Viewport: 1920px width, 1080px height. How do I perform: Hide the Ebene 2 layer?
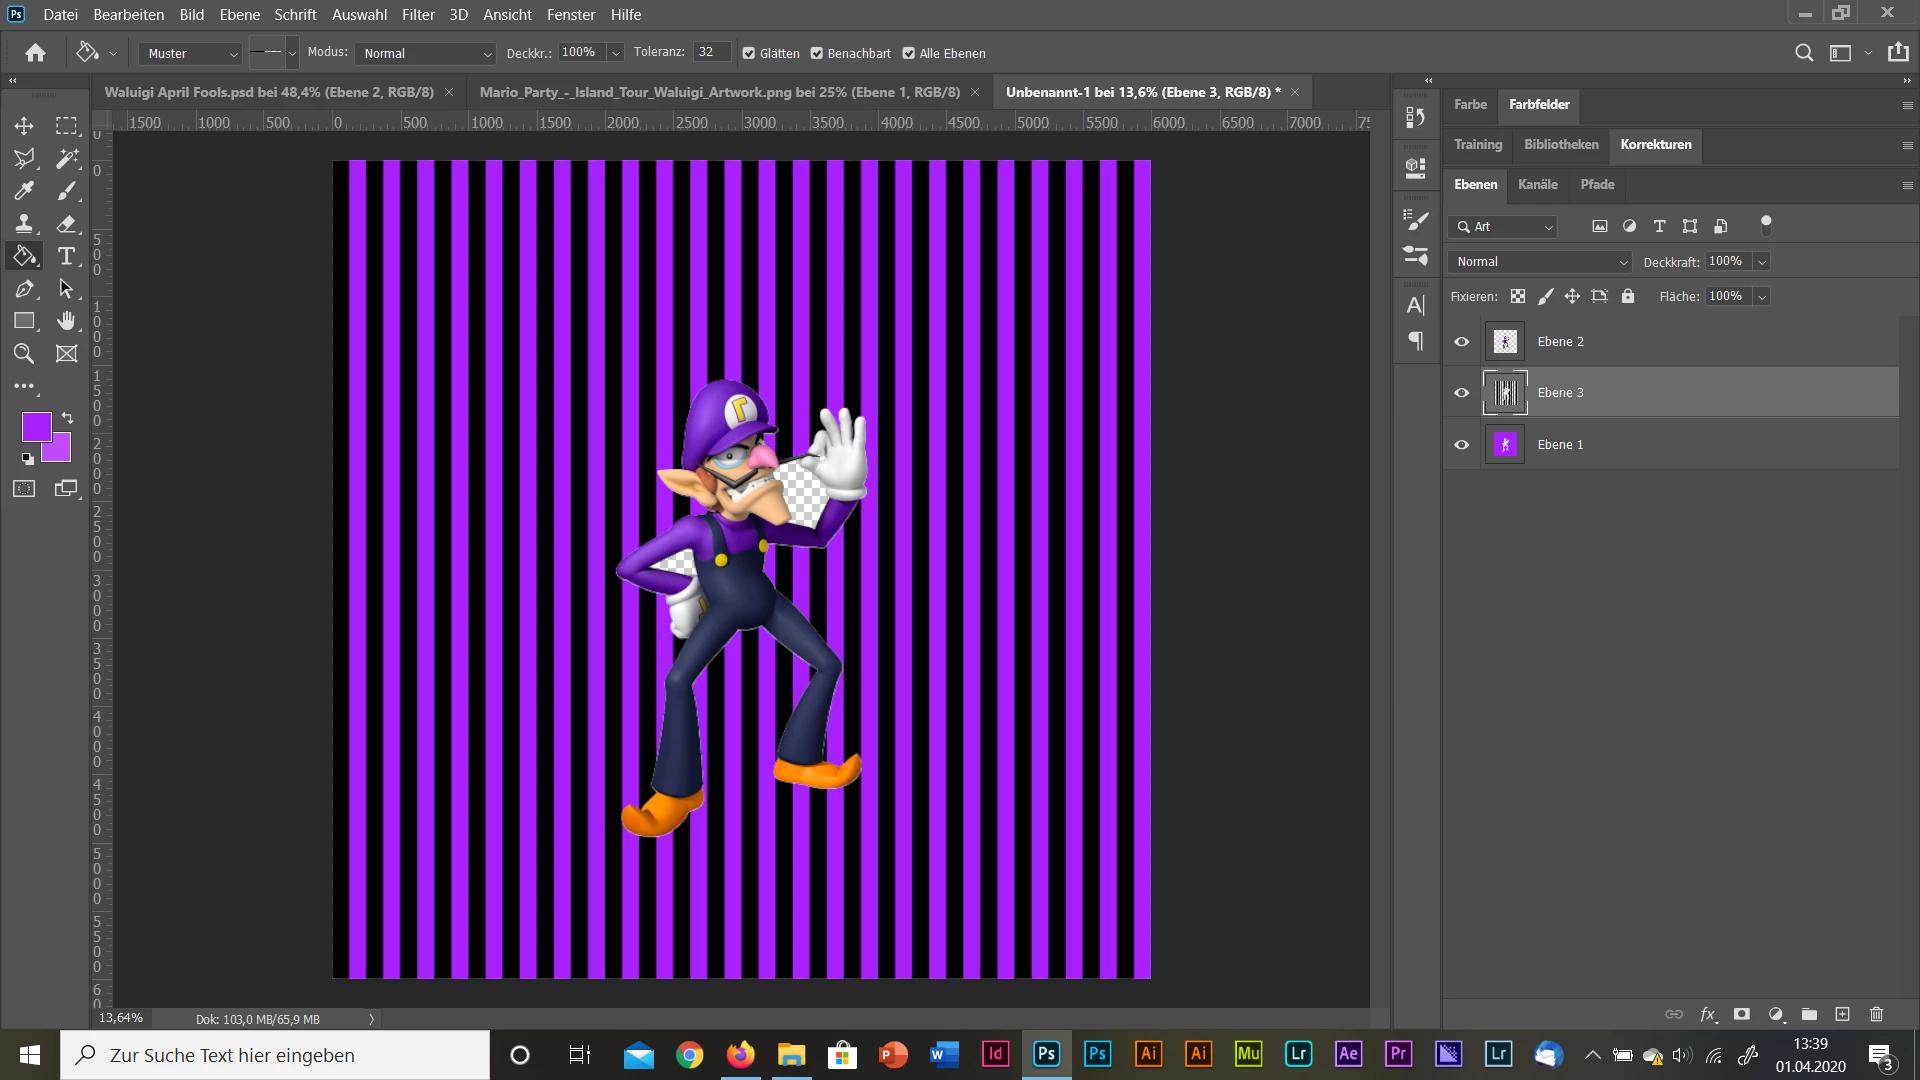(1461, 342)
